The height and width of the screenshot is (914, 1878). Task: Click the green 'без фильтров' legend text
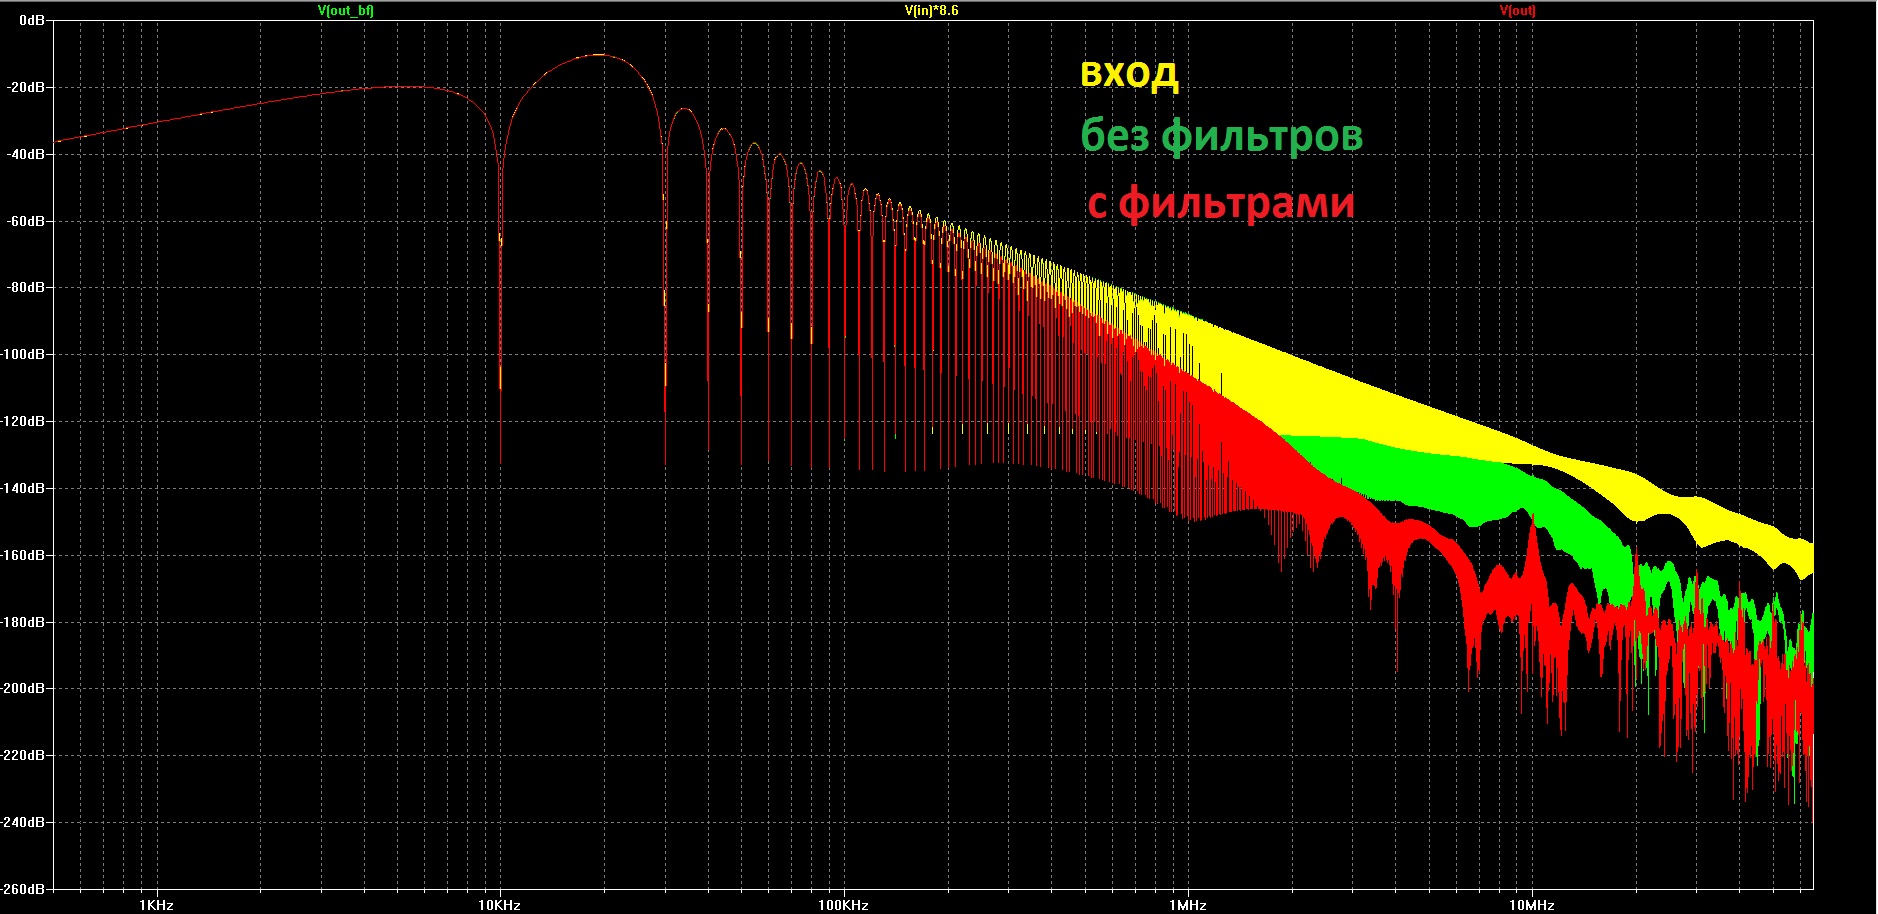pos(1221,135)
